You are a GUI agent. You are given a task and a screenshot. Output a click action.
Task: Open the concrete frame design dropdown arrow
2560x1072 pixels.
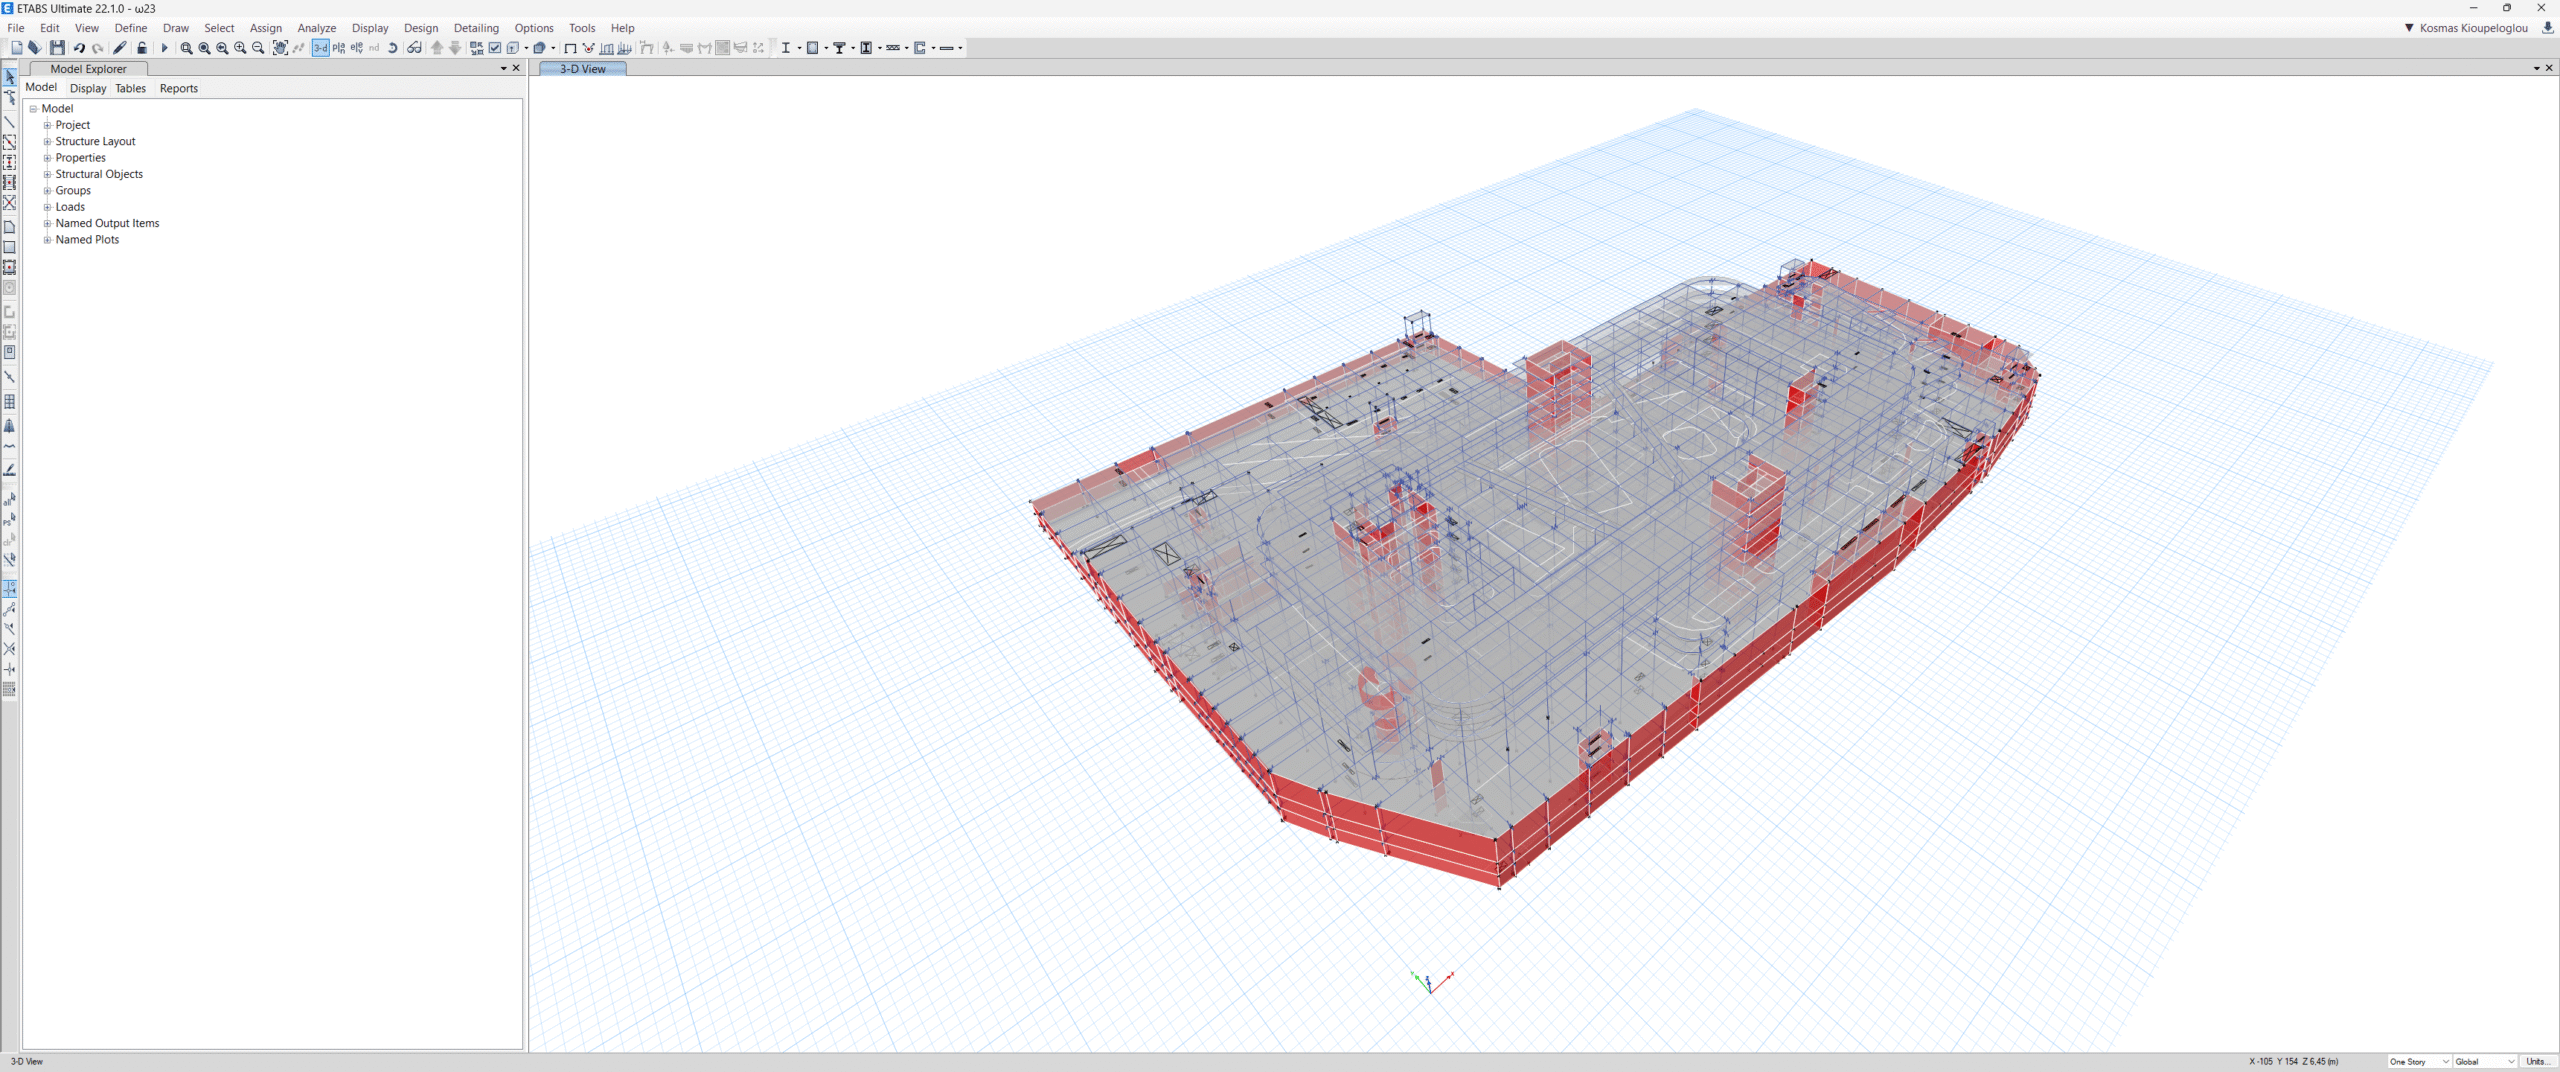[825, 48]
